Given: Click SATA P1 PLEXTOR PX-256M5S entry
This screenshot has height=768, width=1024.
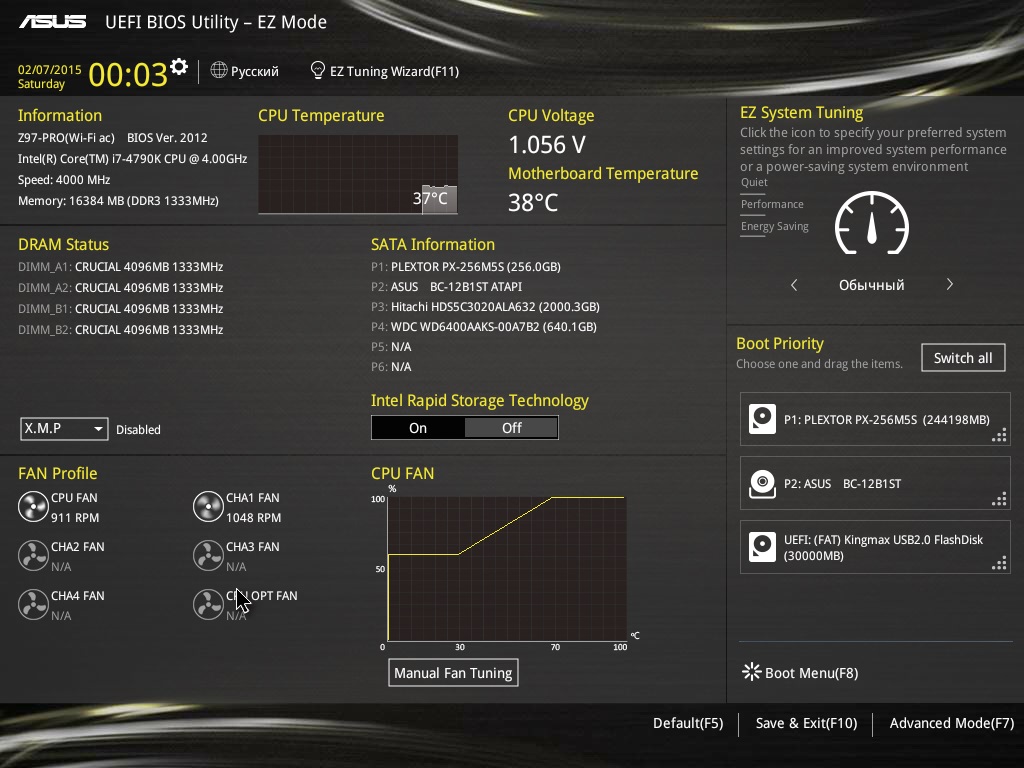Looking at the screenshot, I should (466, 266).
